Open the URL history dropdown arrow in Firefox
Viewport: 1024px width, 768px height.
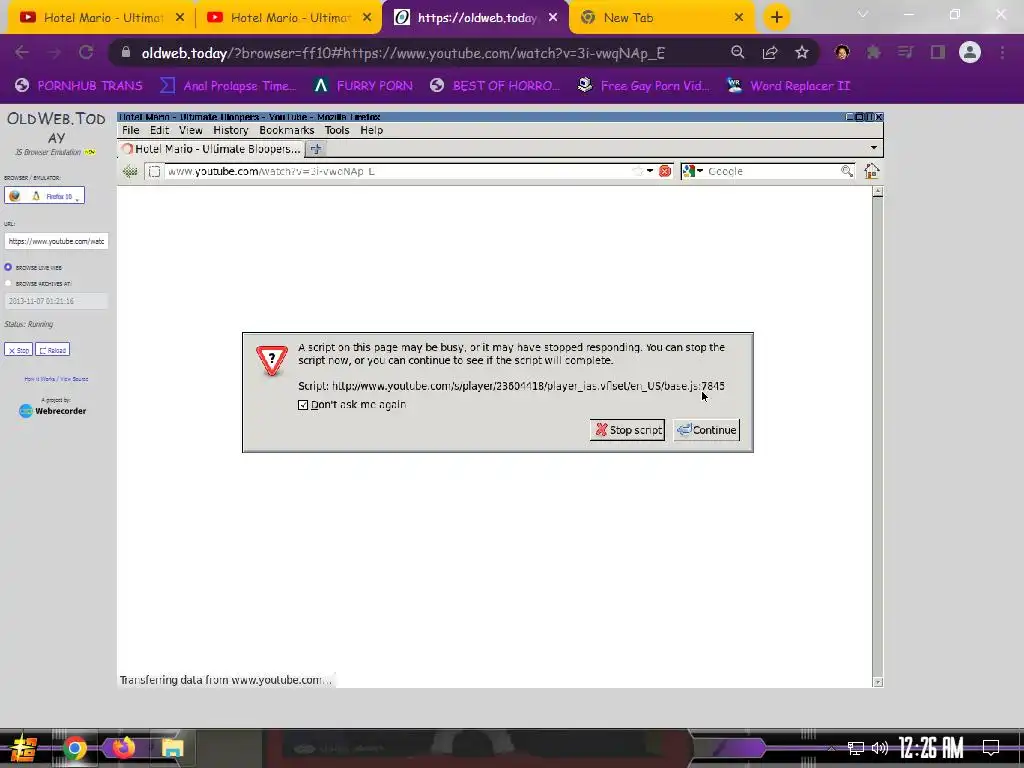pyautogui.click(x=650, y=171)
